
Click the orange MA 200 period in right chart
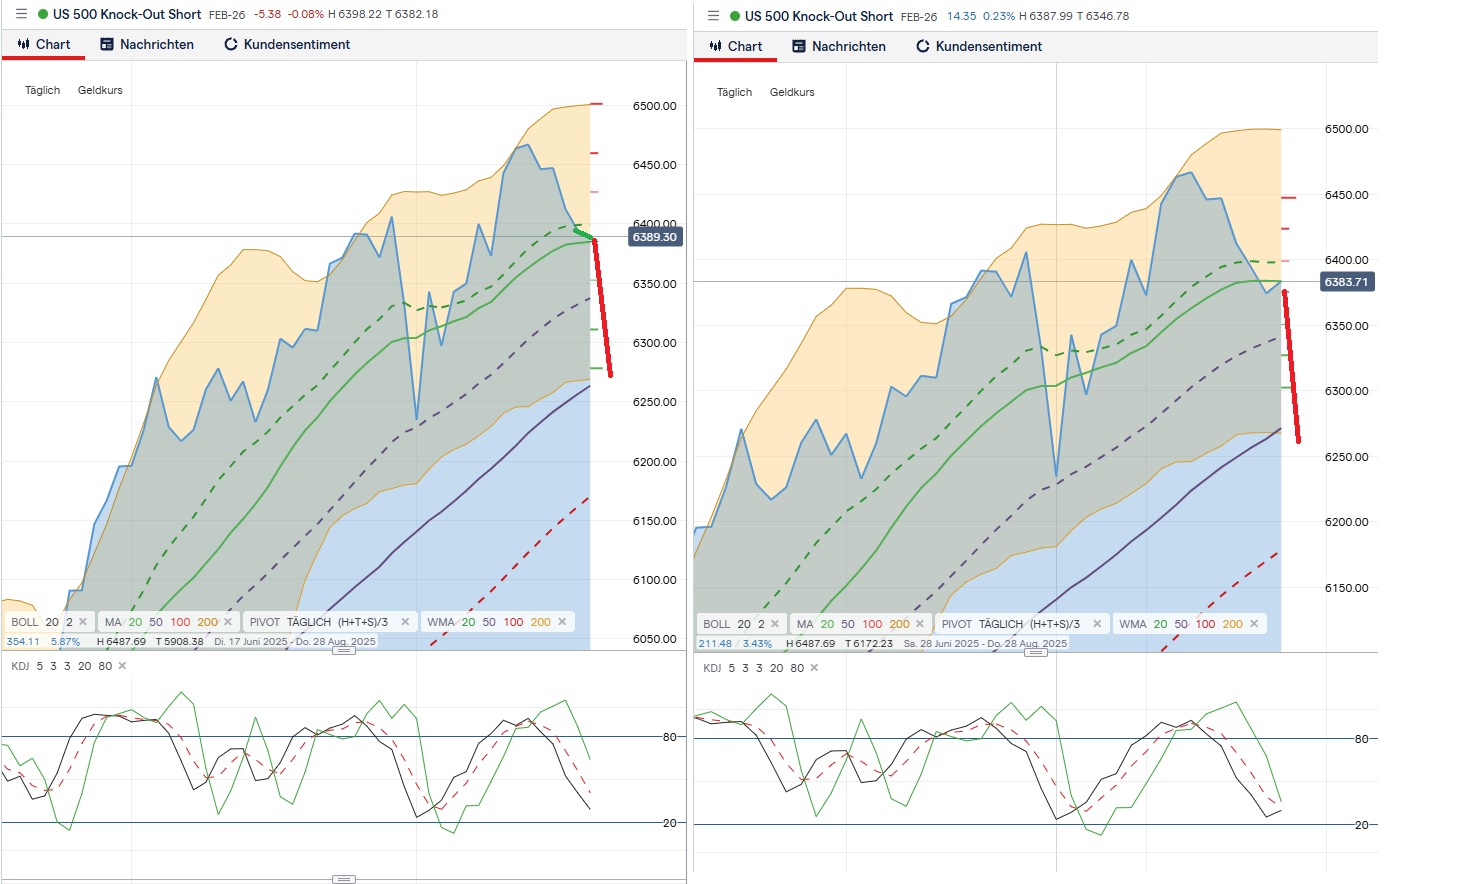[899, 624]
